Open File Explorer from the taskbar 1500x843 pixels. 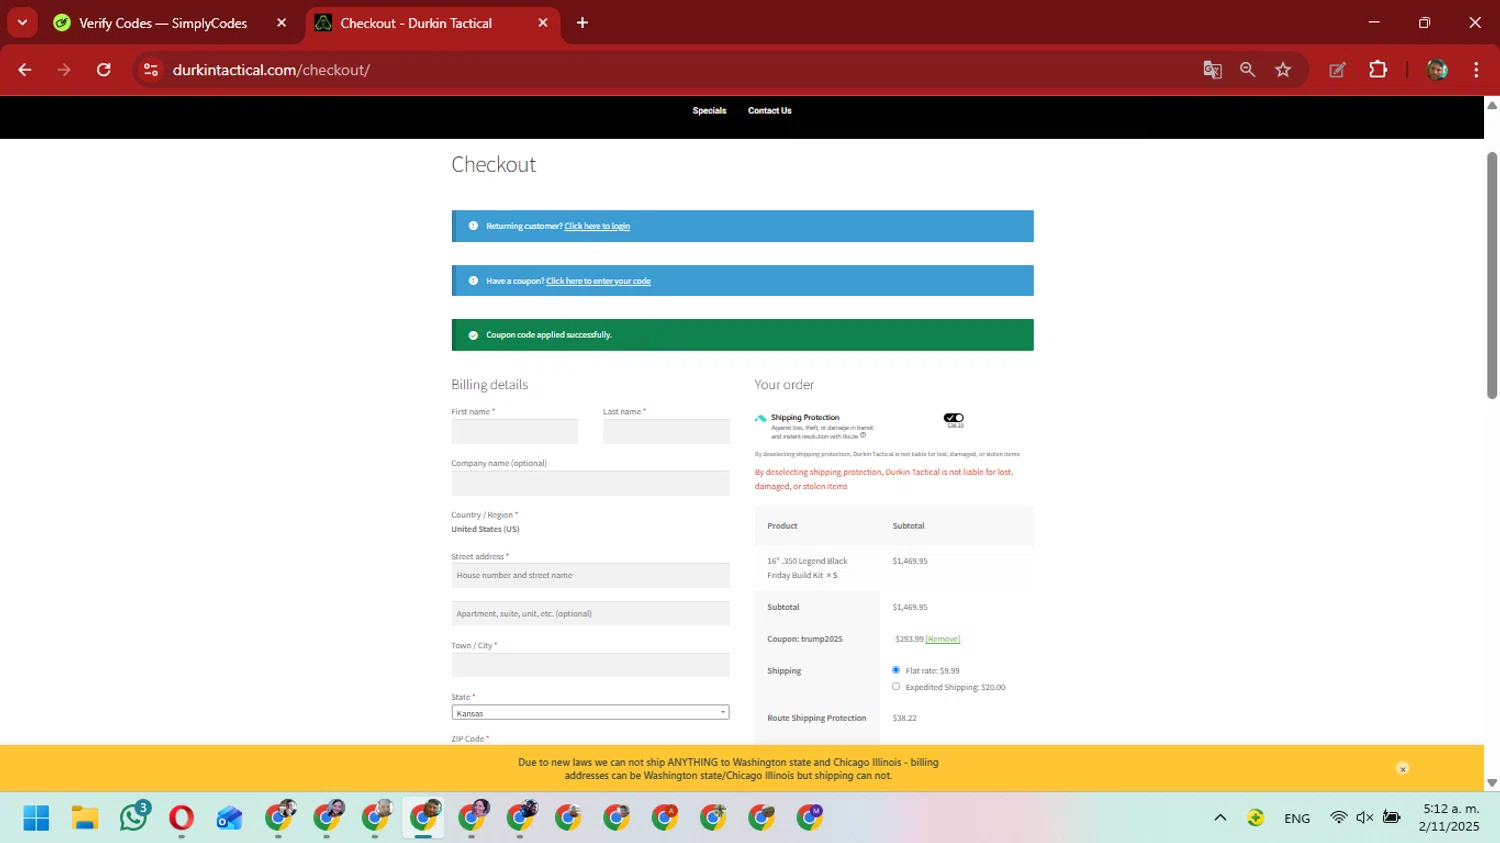click(x=85, y=818)
